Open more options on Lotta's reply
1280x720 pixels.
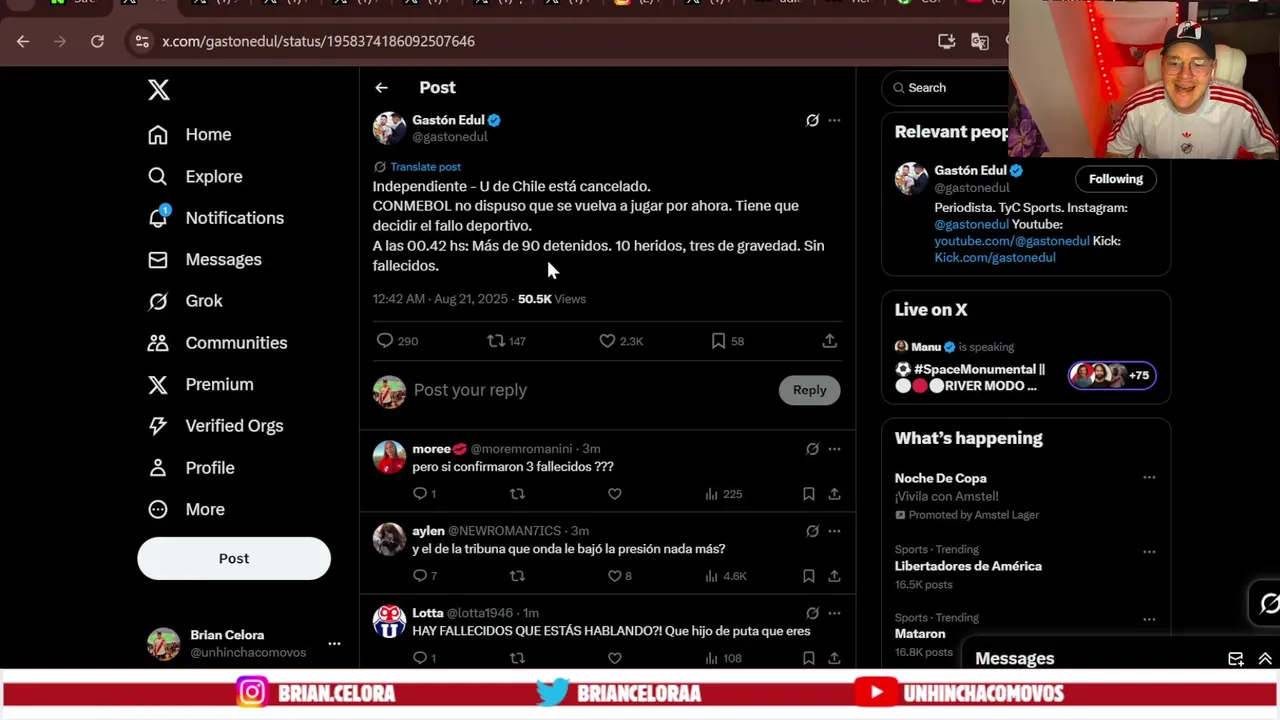coord(834,613)
